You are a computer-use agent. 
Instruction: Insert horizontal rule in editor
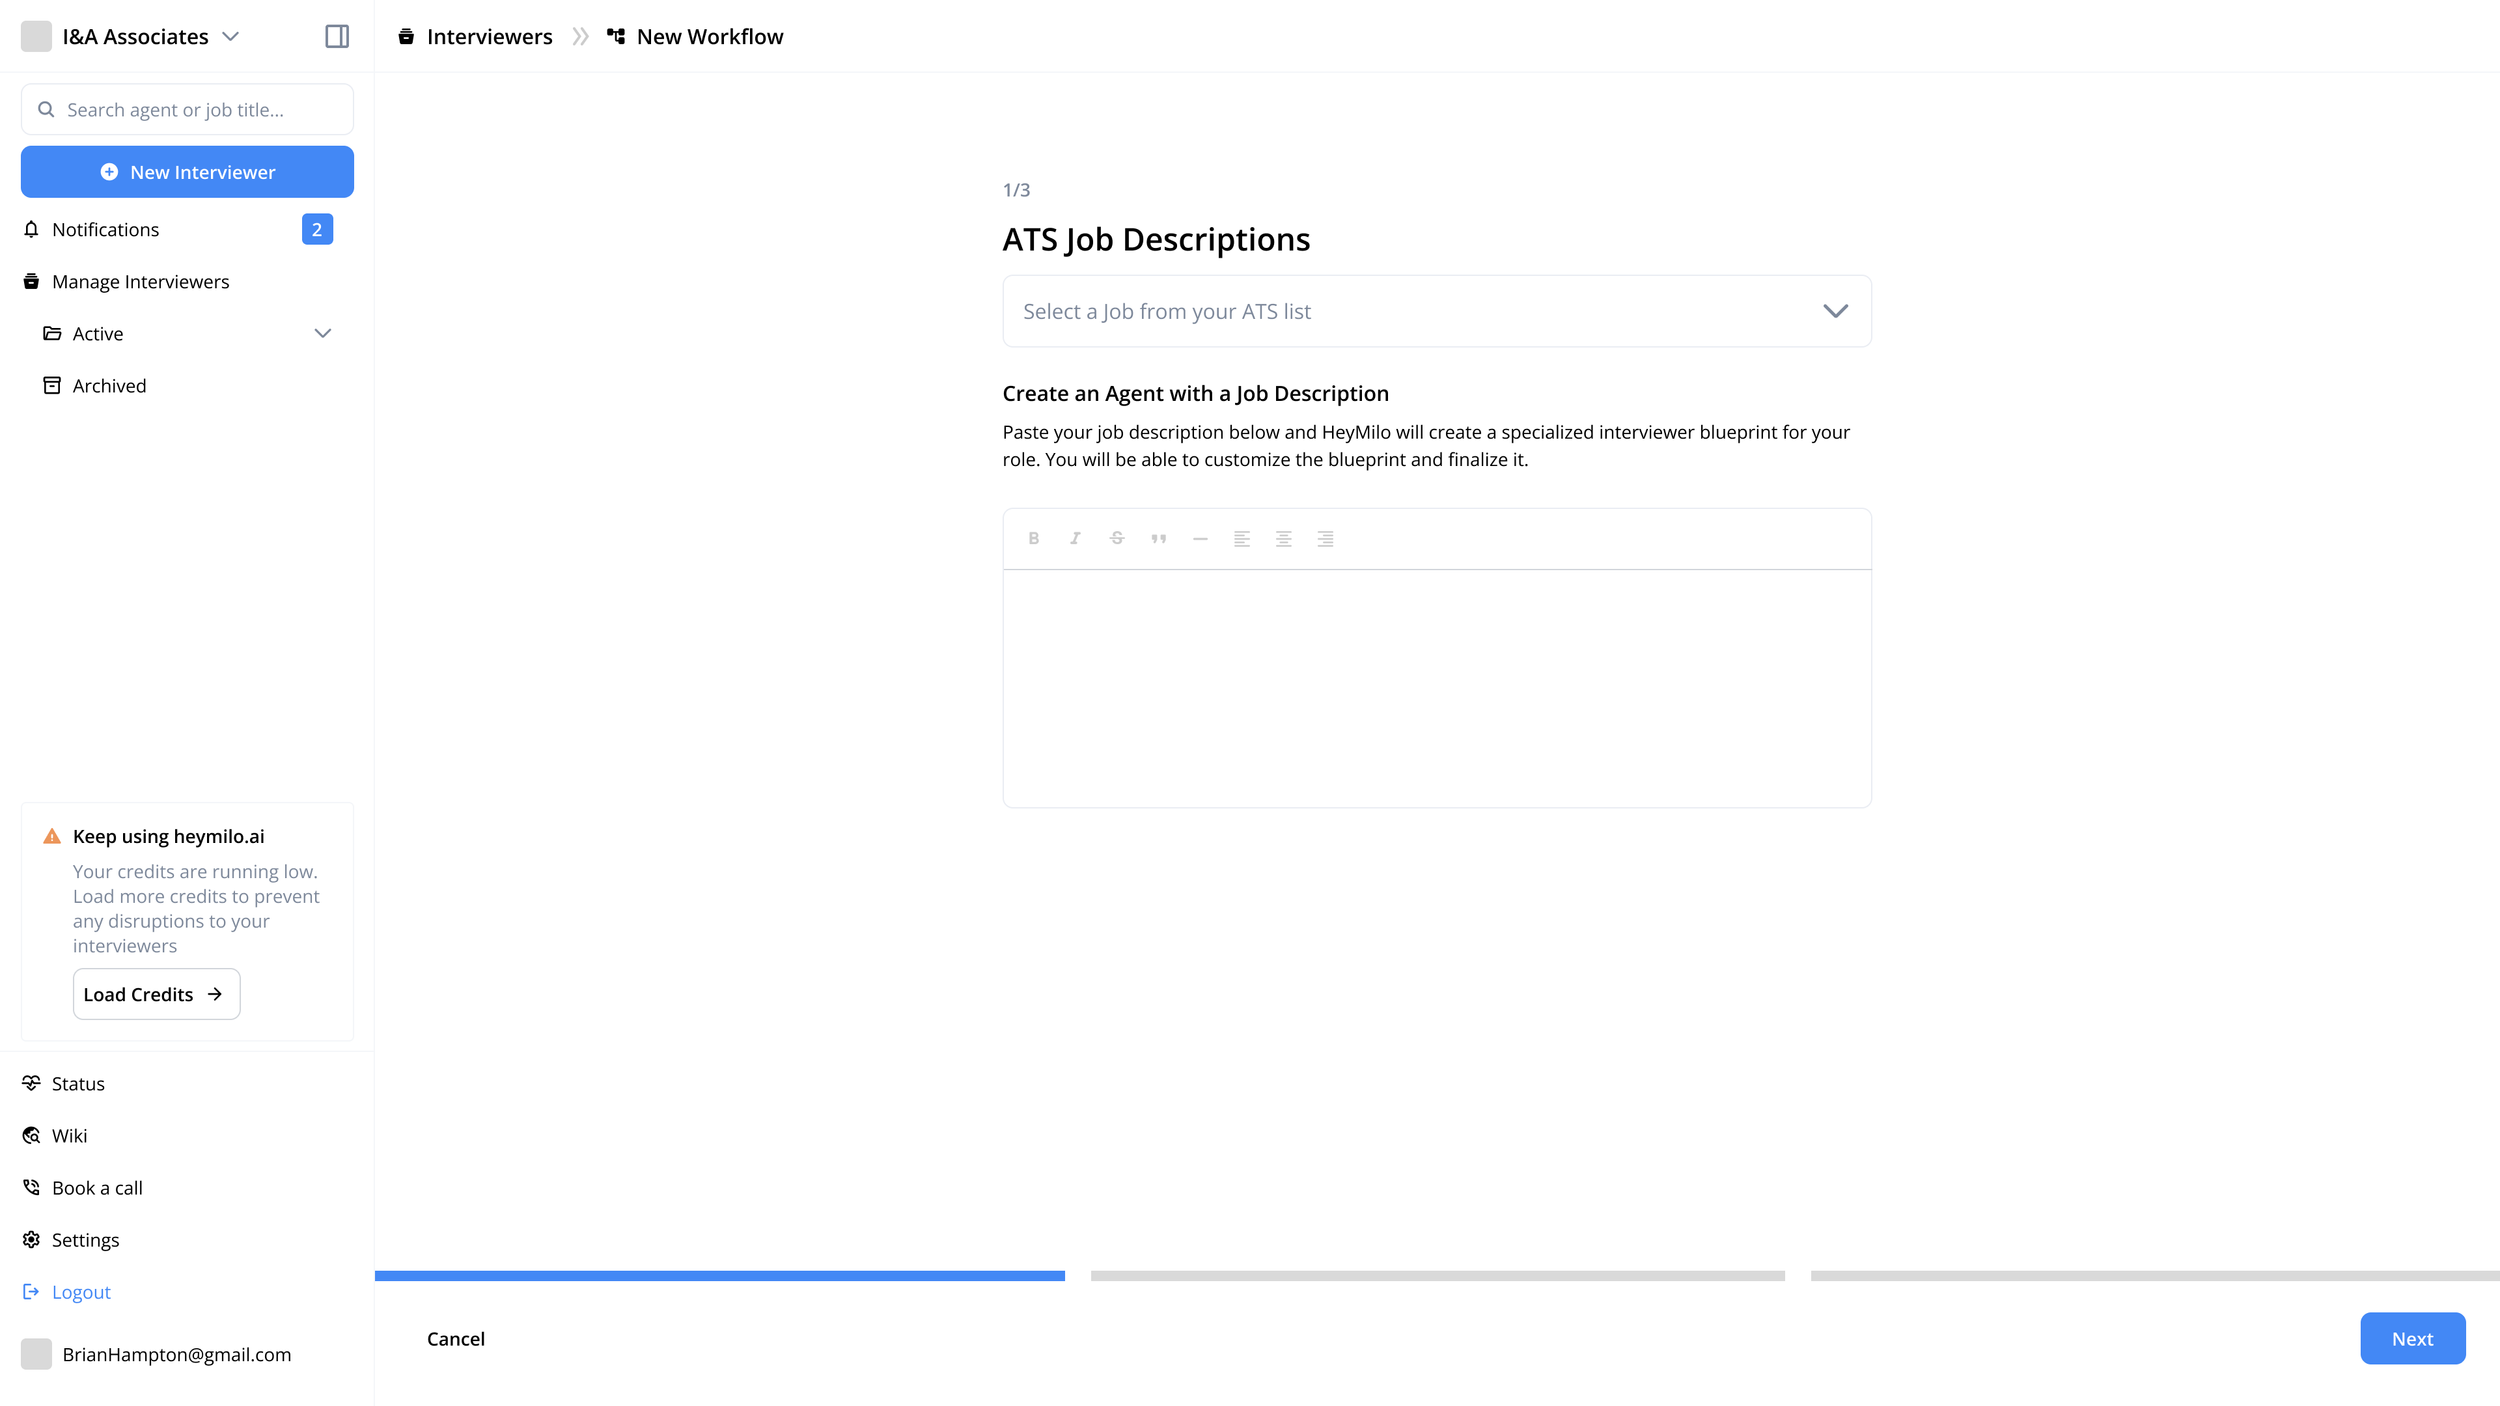[x=1200, y=538]
